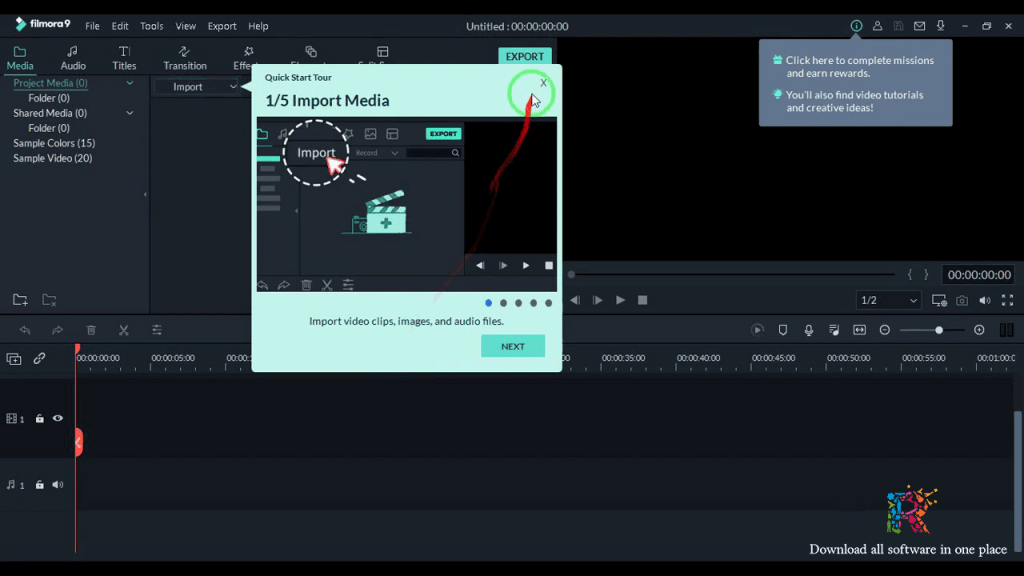The height and width of the screenshot is (576, 1024).
Task: Open the Tools menu
Action: [x=152, y=26]
